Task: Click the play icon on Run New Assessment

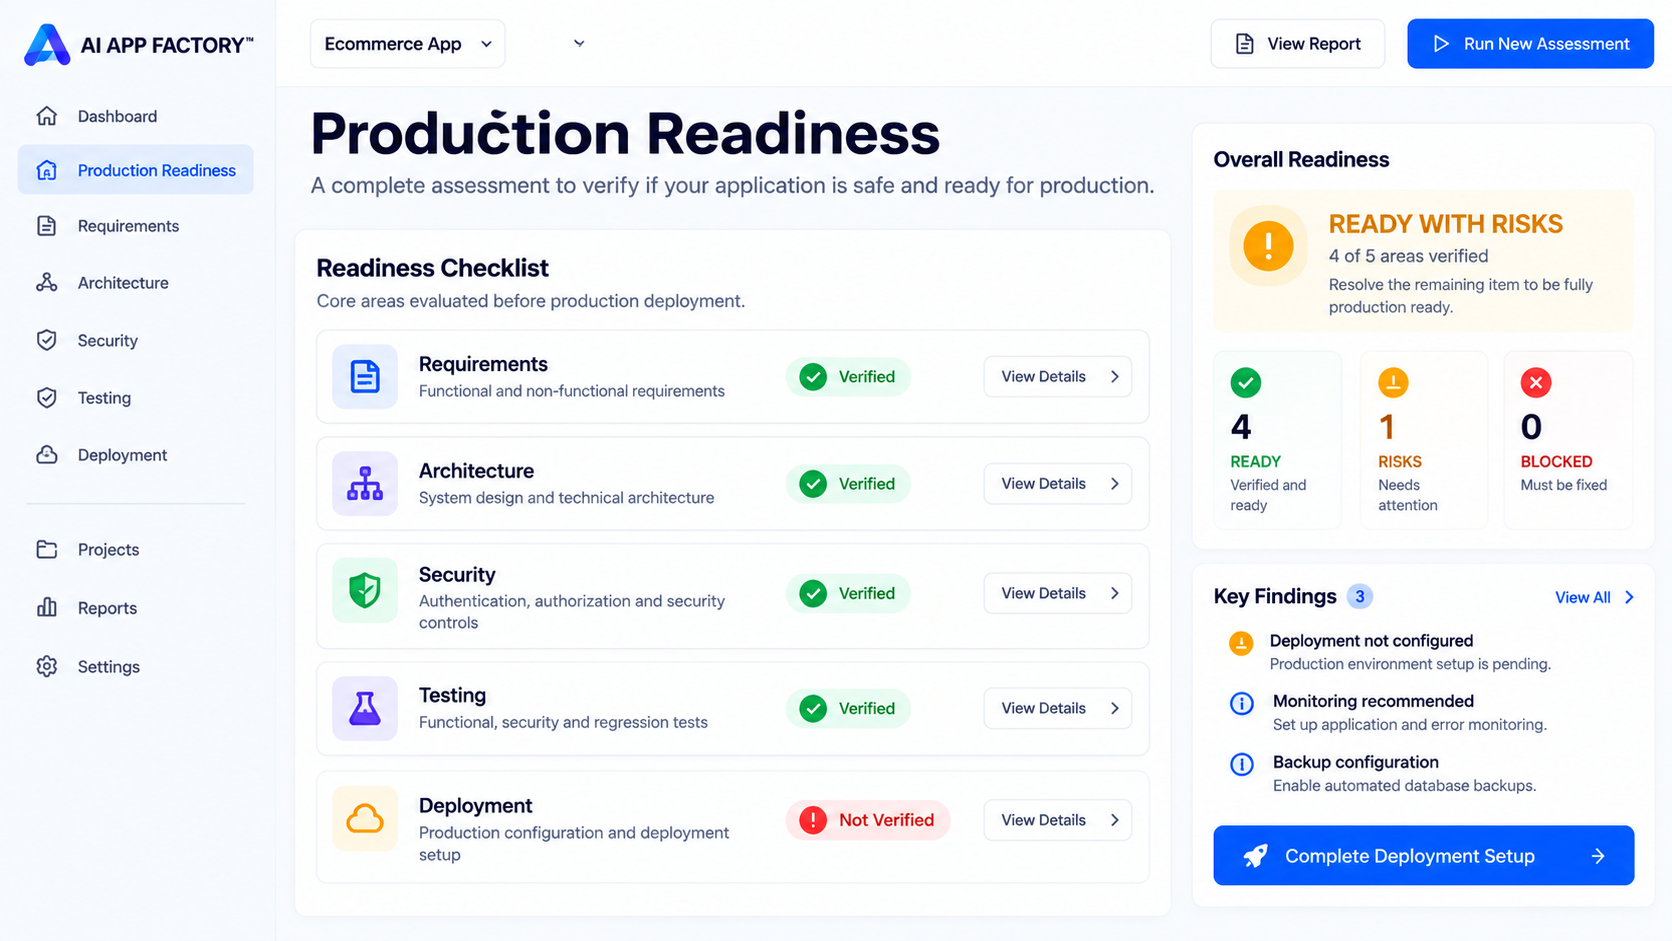Action: click(x=1441, y=44)
